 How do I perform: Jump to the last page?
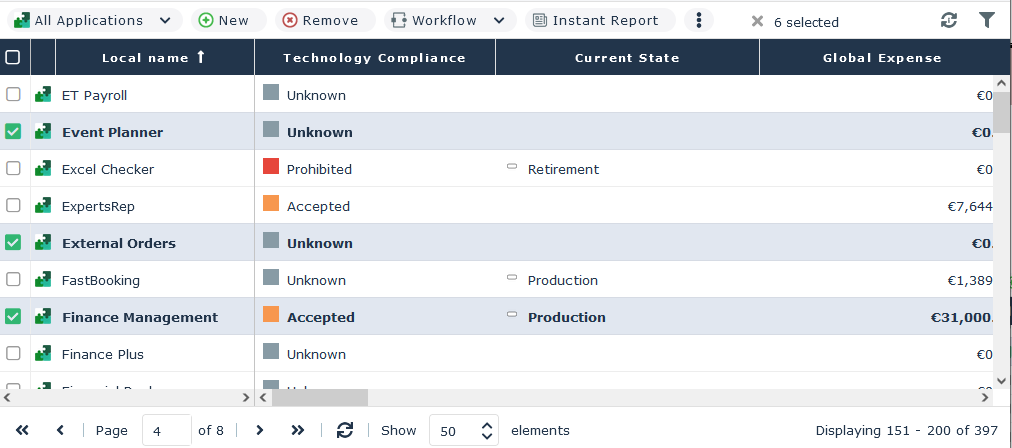[x=297, y=430]
